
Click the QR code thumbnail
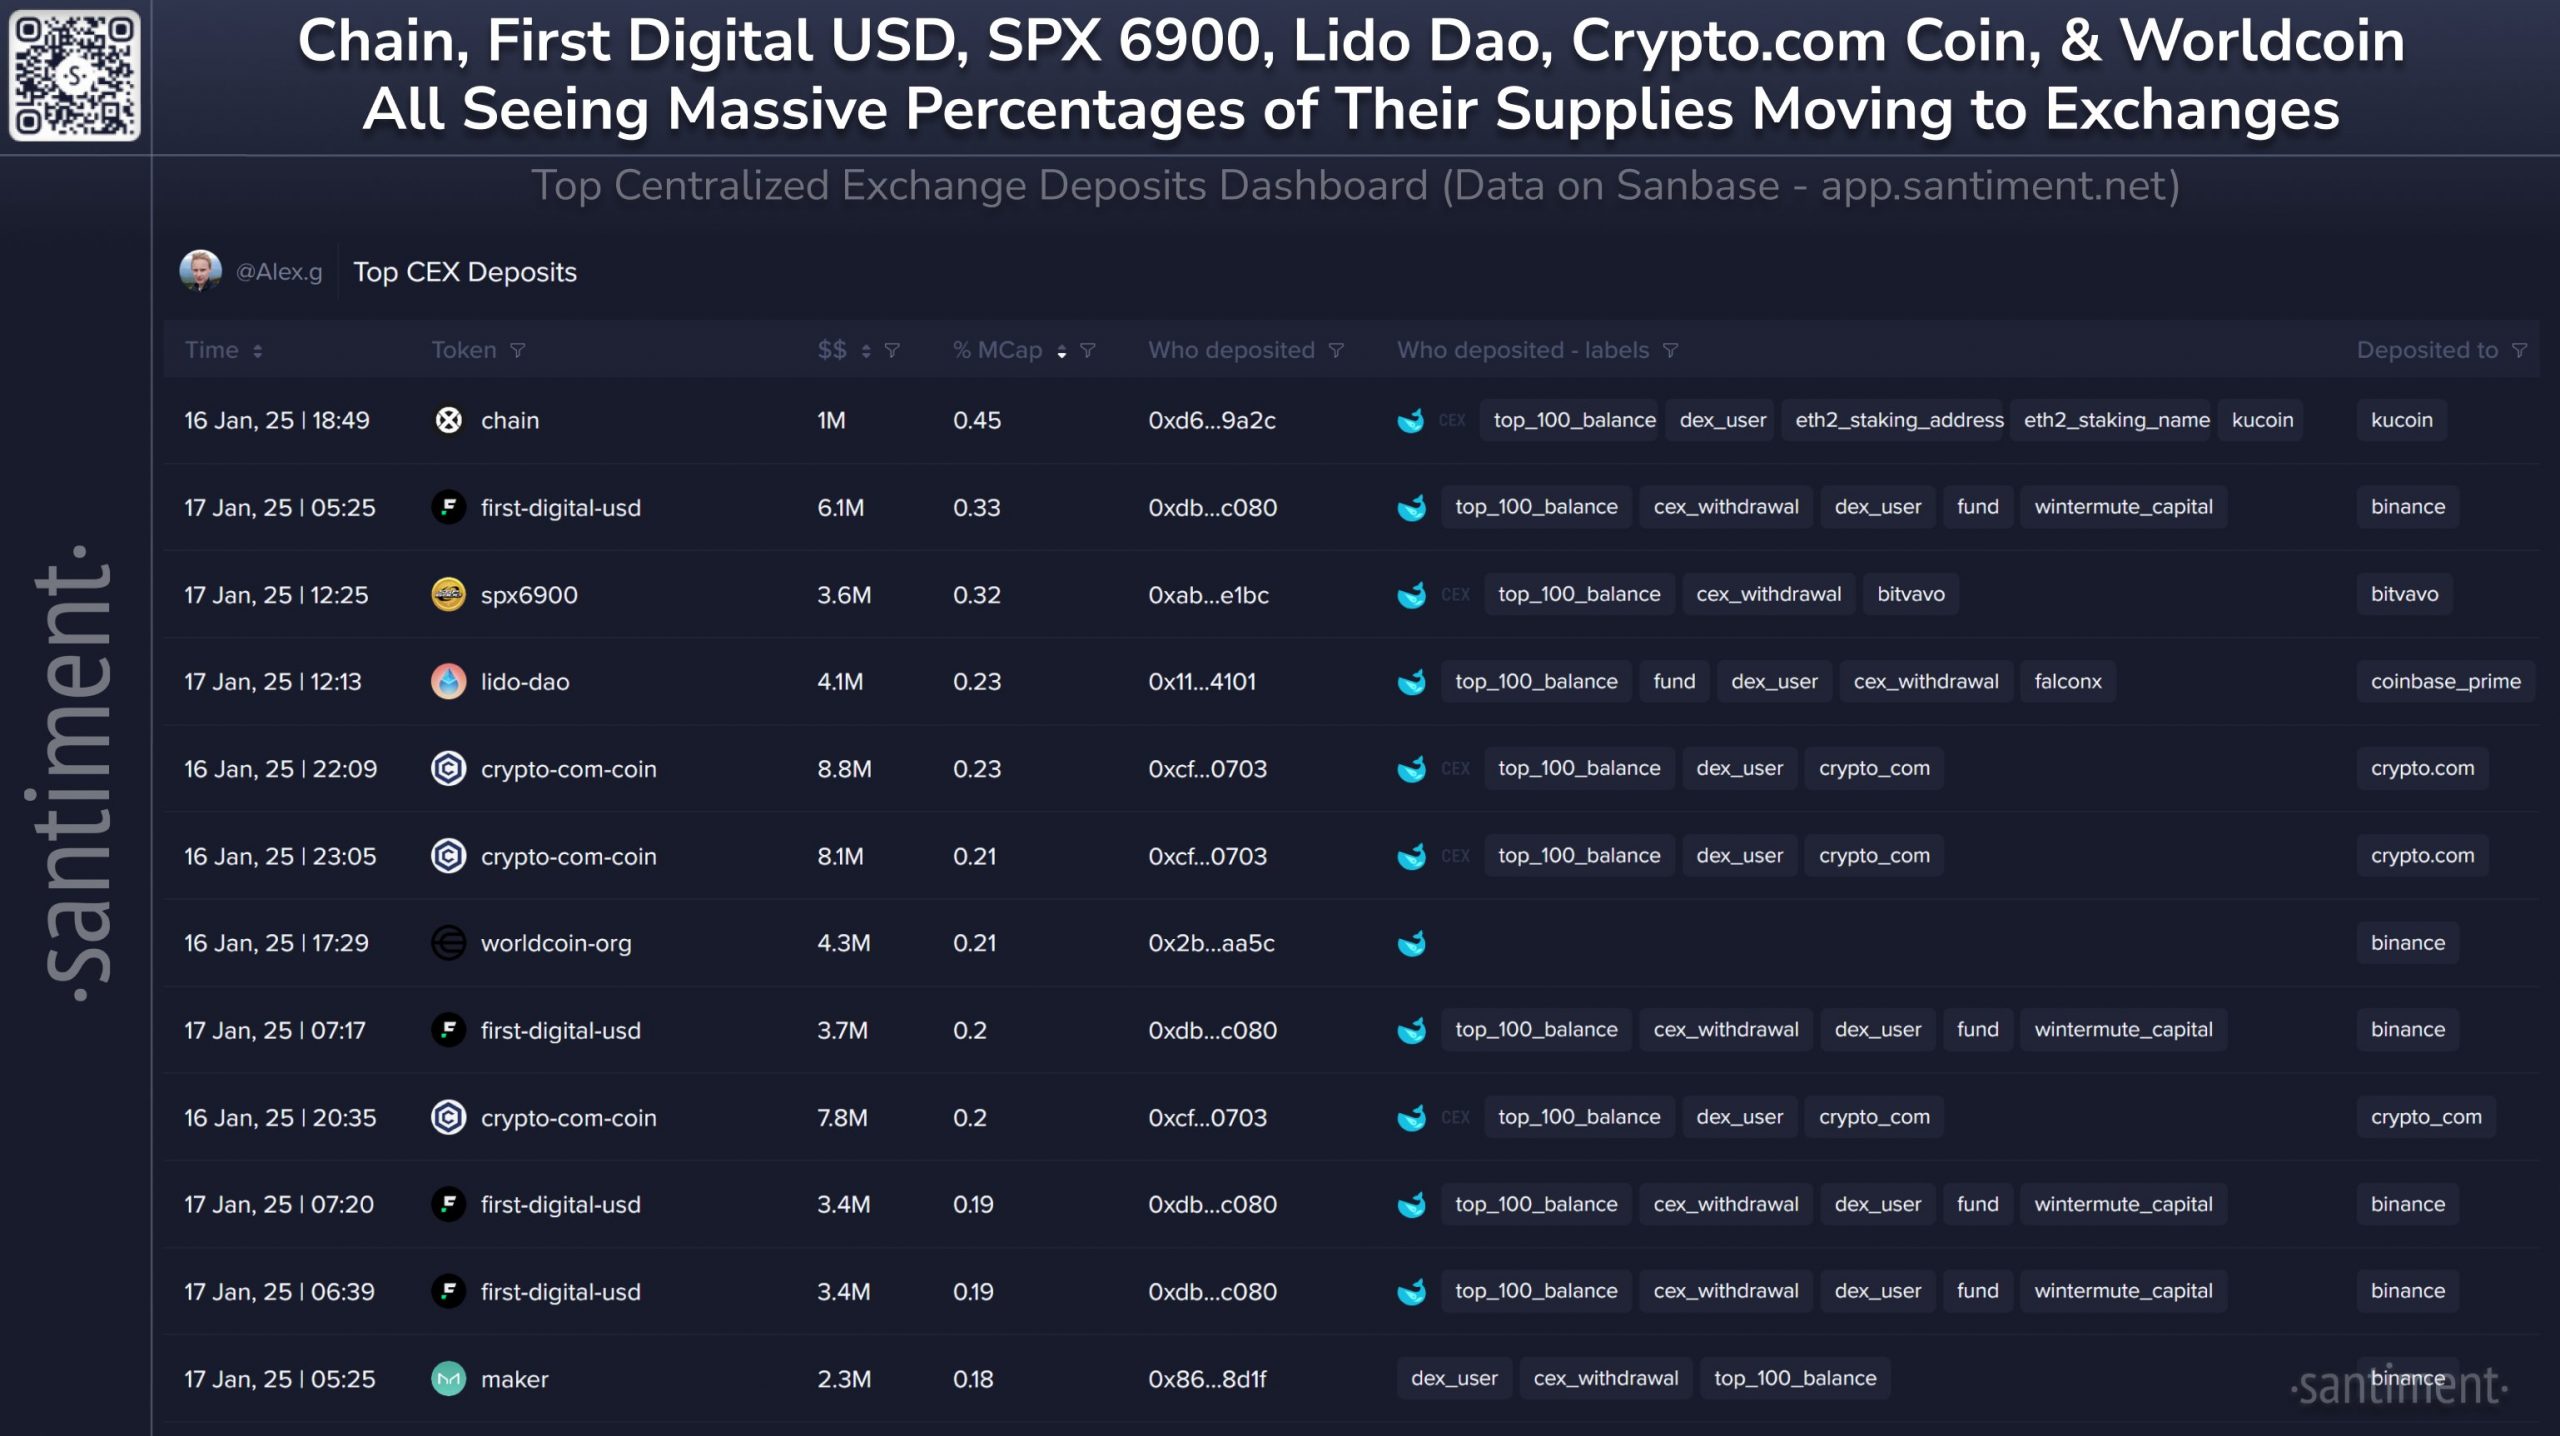pyautogui.click(x=75, y=76)
